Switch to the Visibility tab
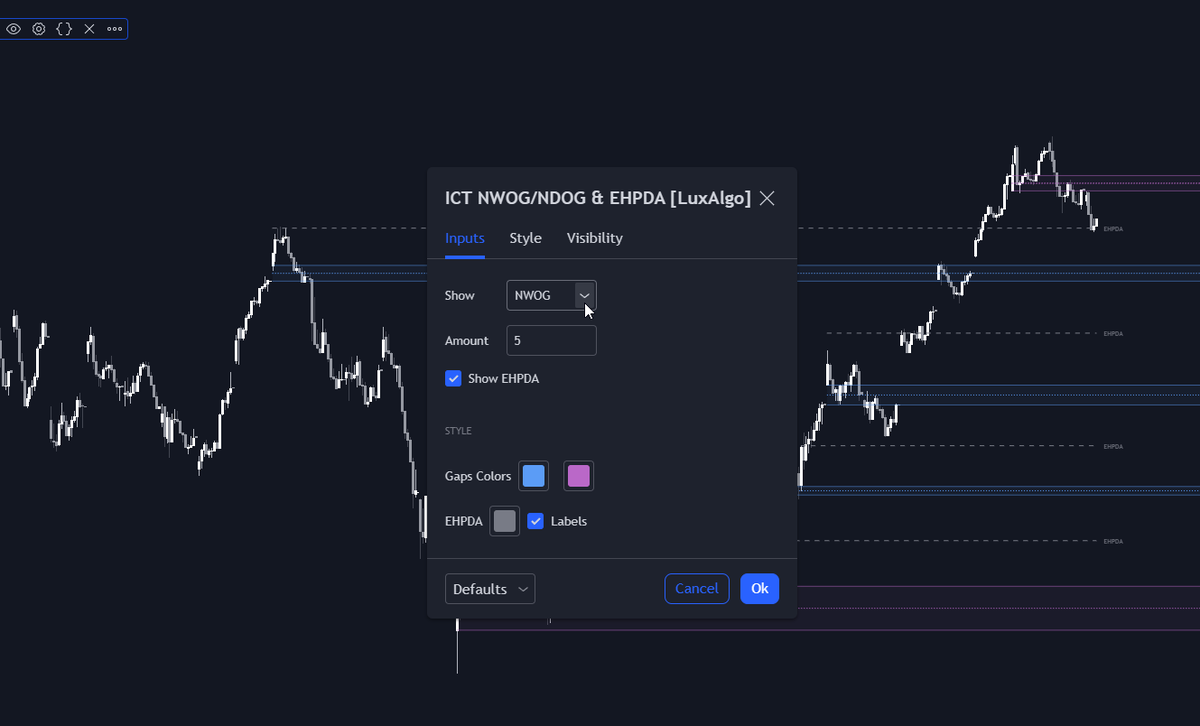Image resolution: width=1200 pixels, height=726 pixels. (594, 238)
